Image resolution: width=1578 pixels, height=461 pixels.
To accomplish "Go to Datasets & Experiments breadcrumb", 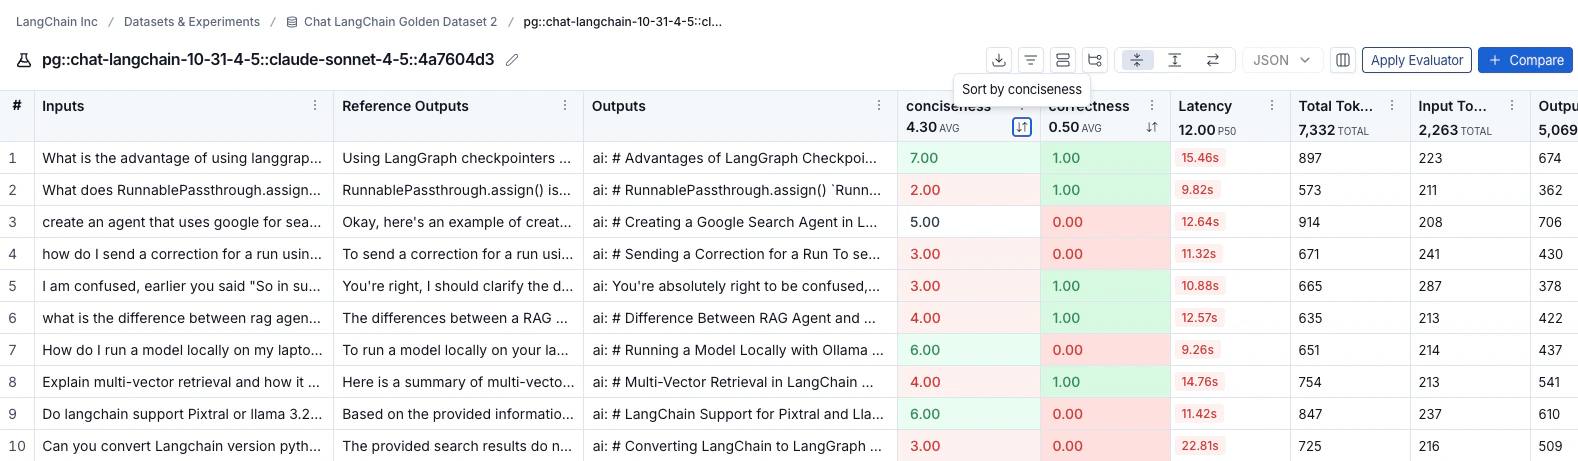I will (x=192, y=21).
